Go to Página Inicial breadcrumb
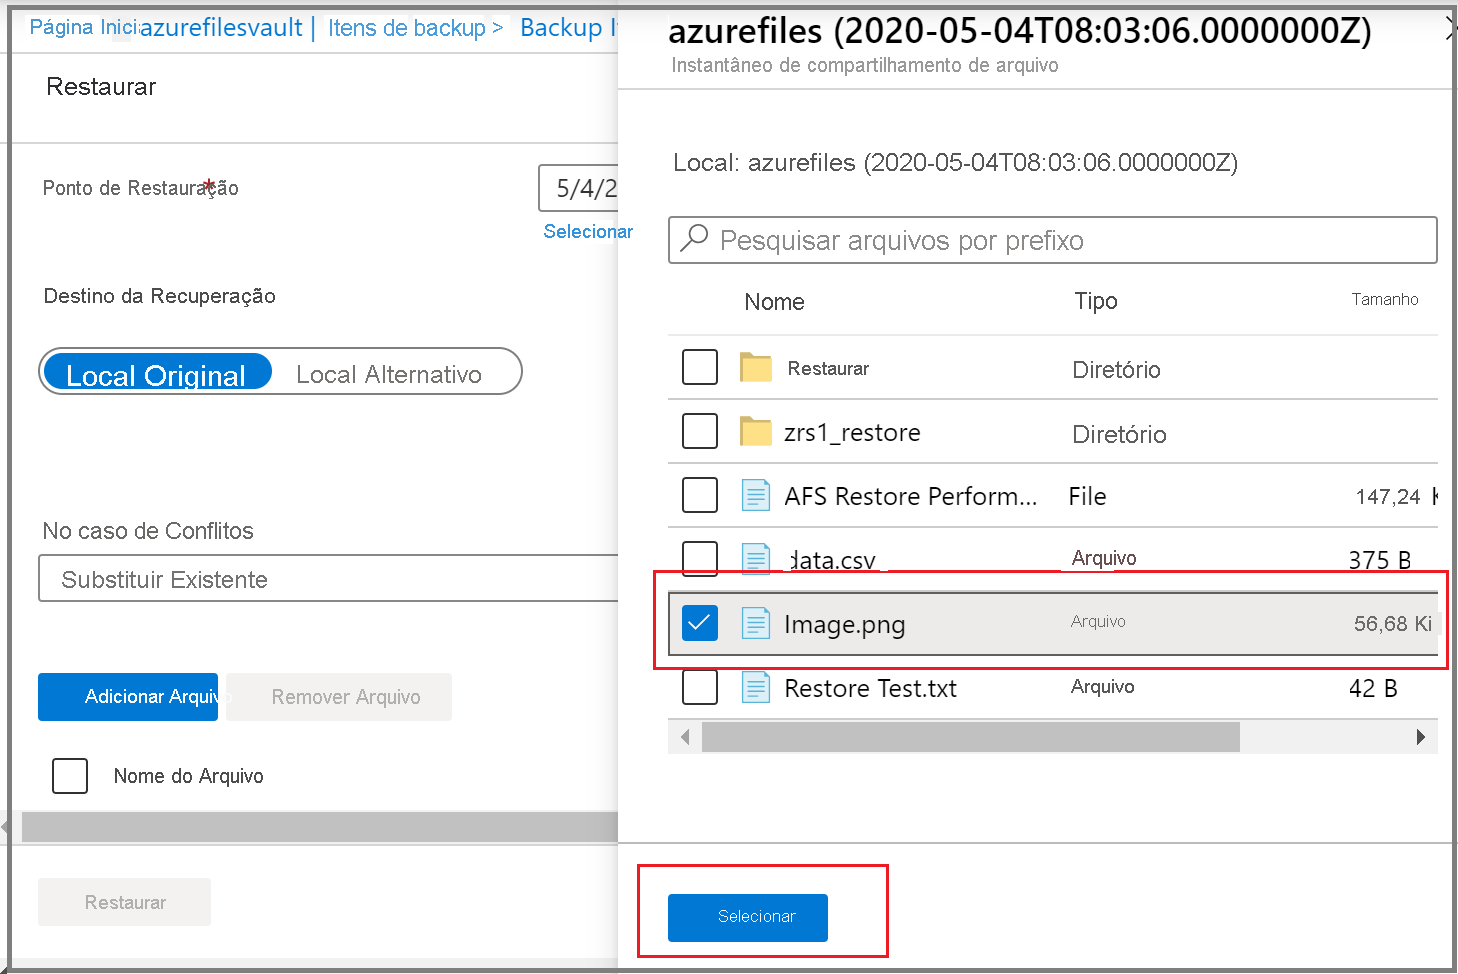The width and height of the screenshot is (1458, 974). [83, 27]
